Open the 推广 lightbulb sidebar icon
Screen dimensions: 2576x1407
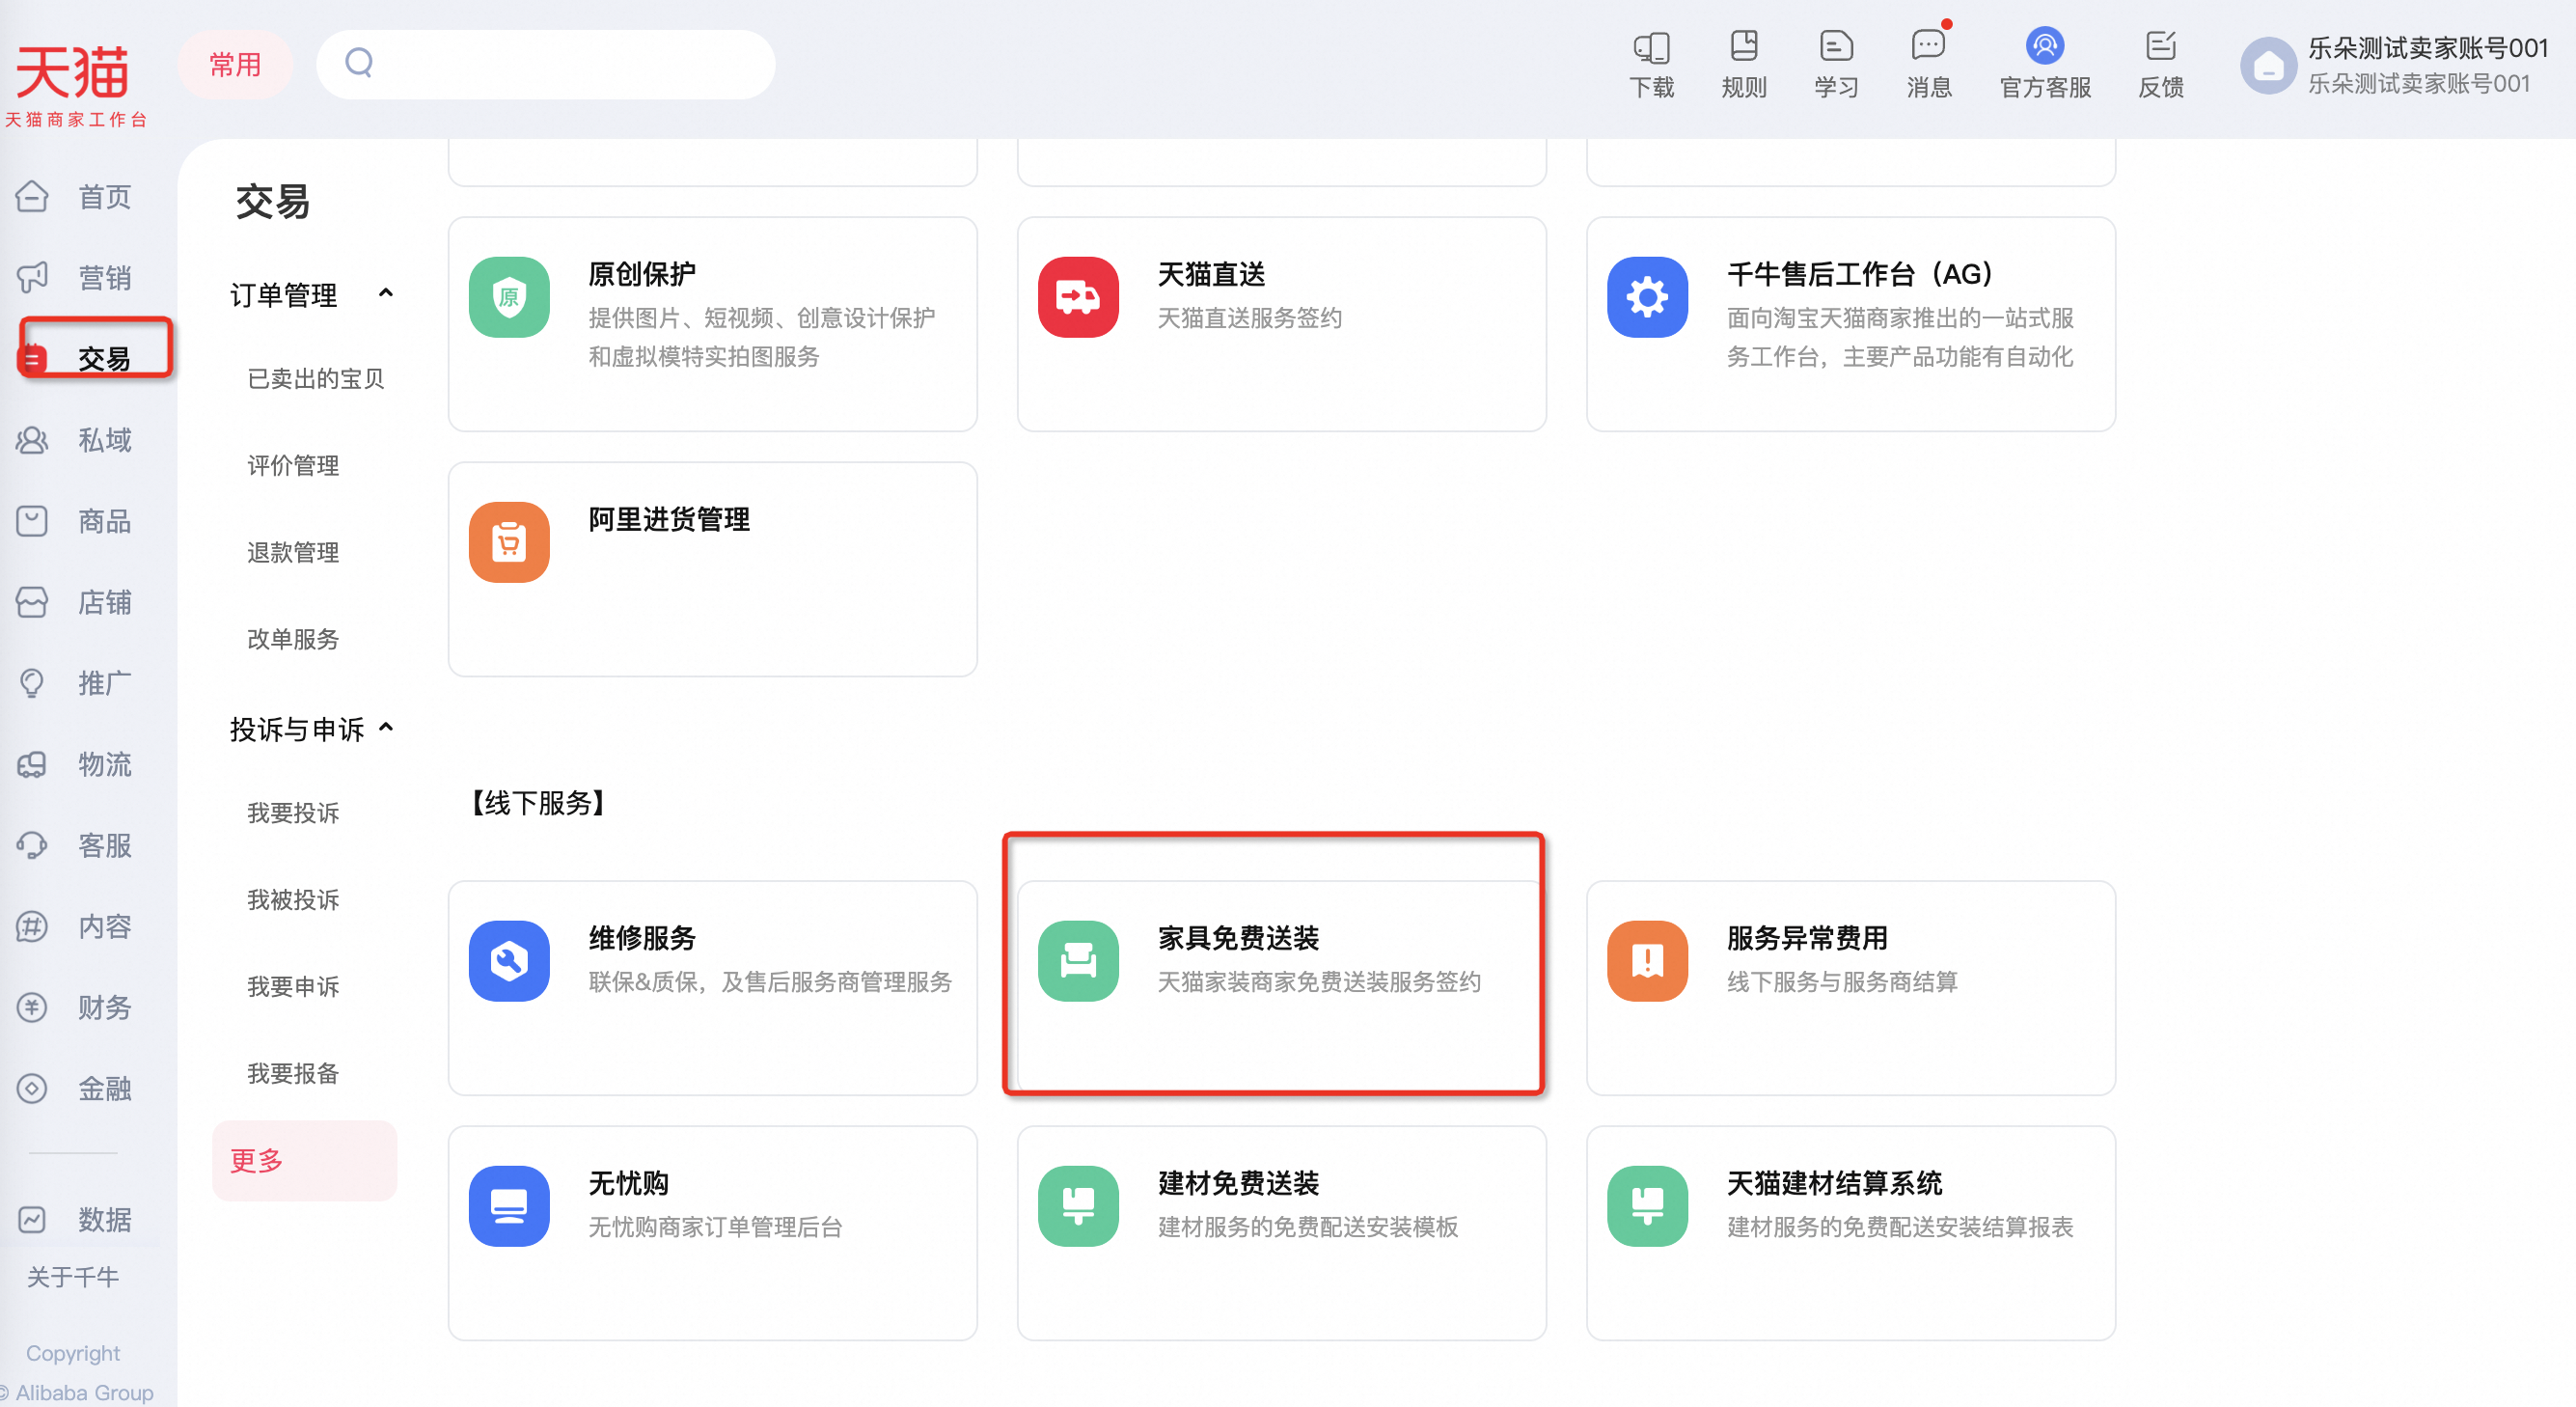pos(32,683)
